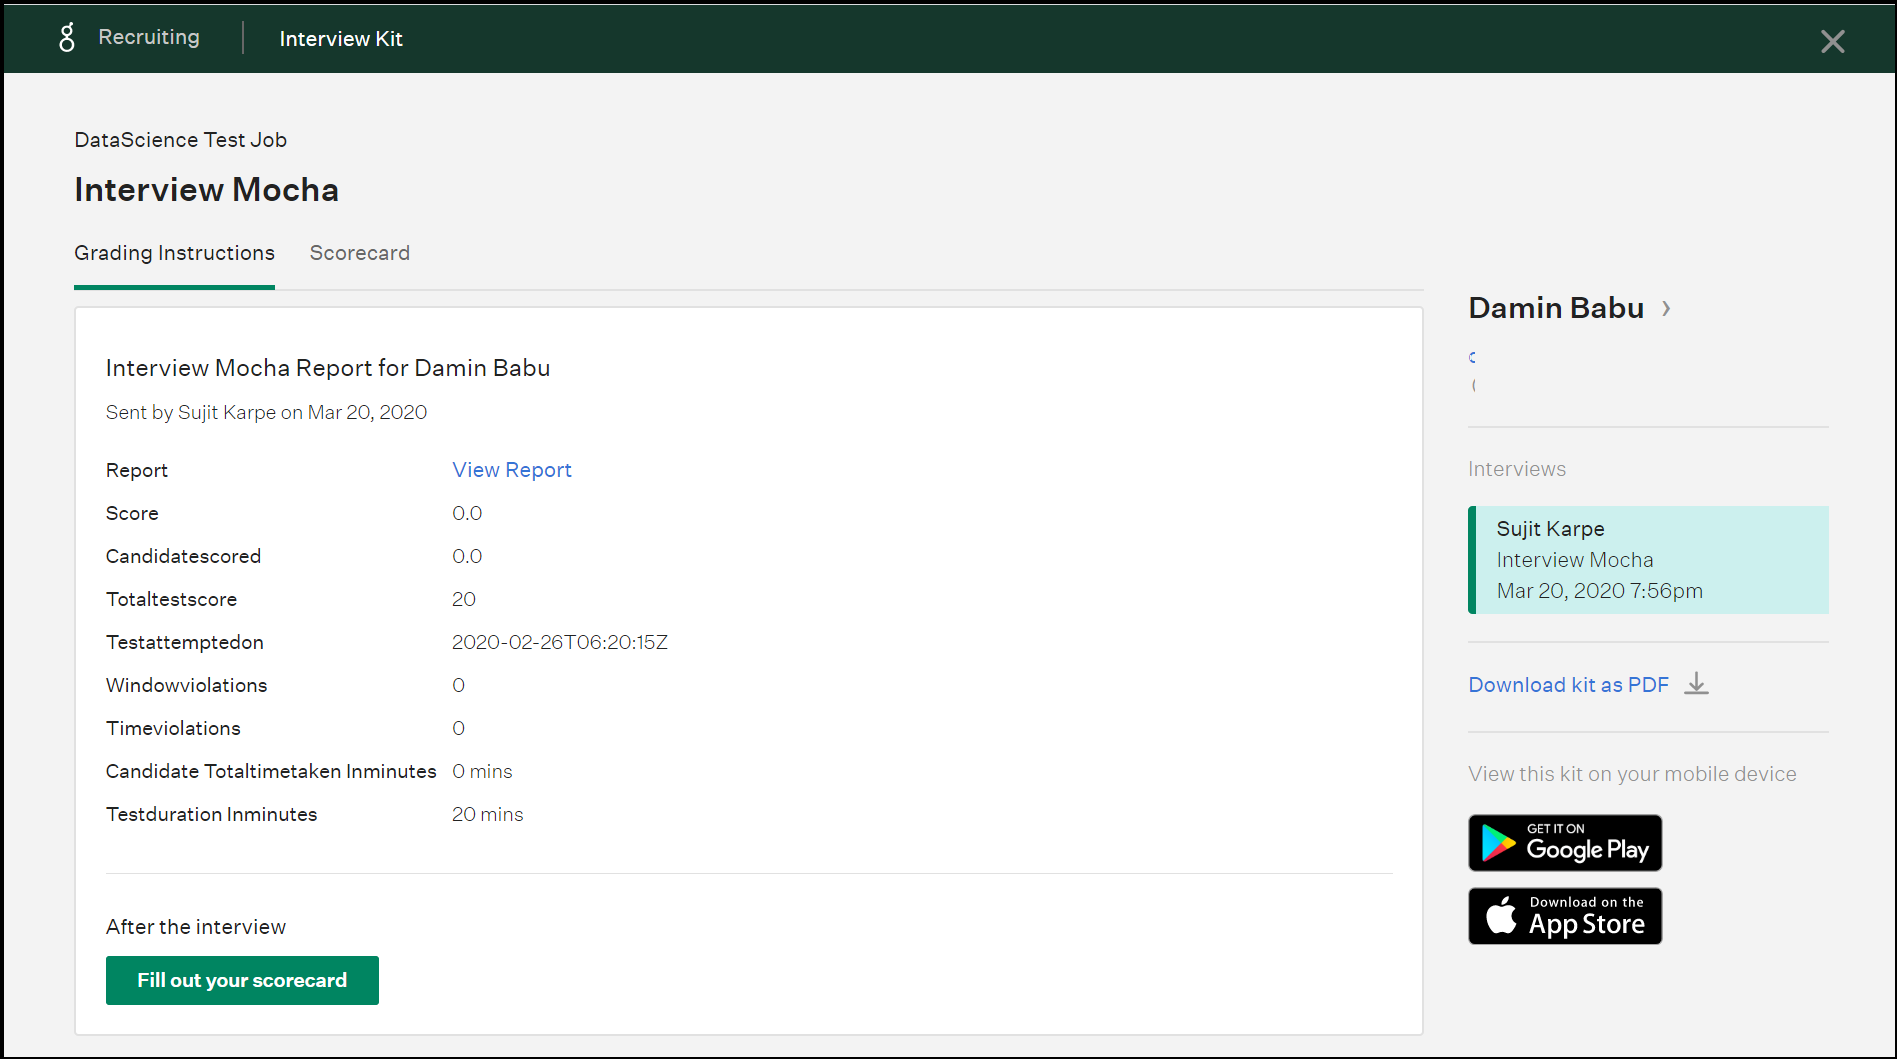Click the Windowviolations label
The image size is (1897, 1059).
point(187,685)
